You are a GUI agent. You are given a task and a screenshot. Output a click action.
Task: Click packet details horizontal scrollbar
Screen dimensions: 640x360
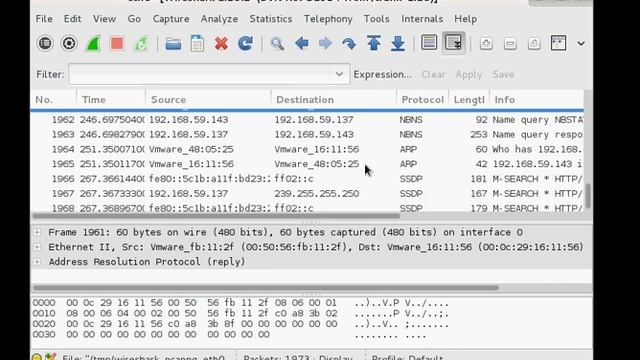point(265,288)
